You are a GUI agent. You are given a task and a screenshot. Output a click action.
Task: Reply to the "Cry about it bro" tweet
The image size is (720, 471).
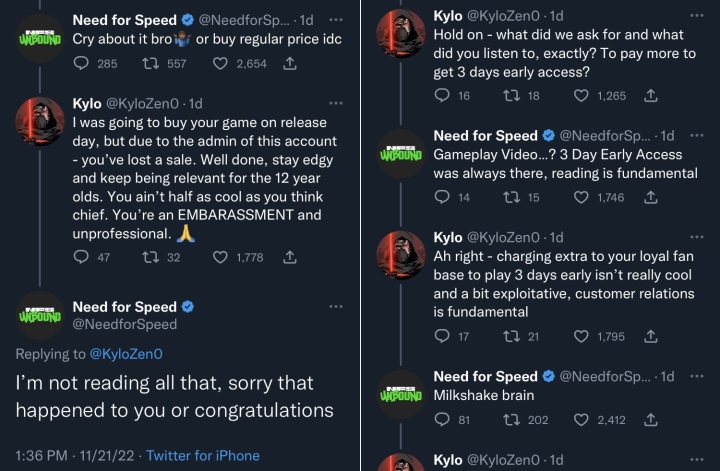(82, 63)
